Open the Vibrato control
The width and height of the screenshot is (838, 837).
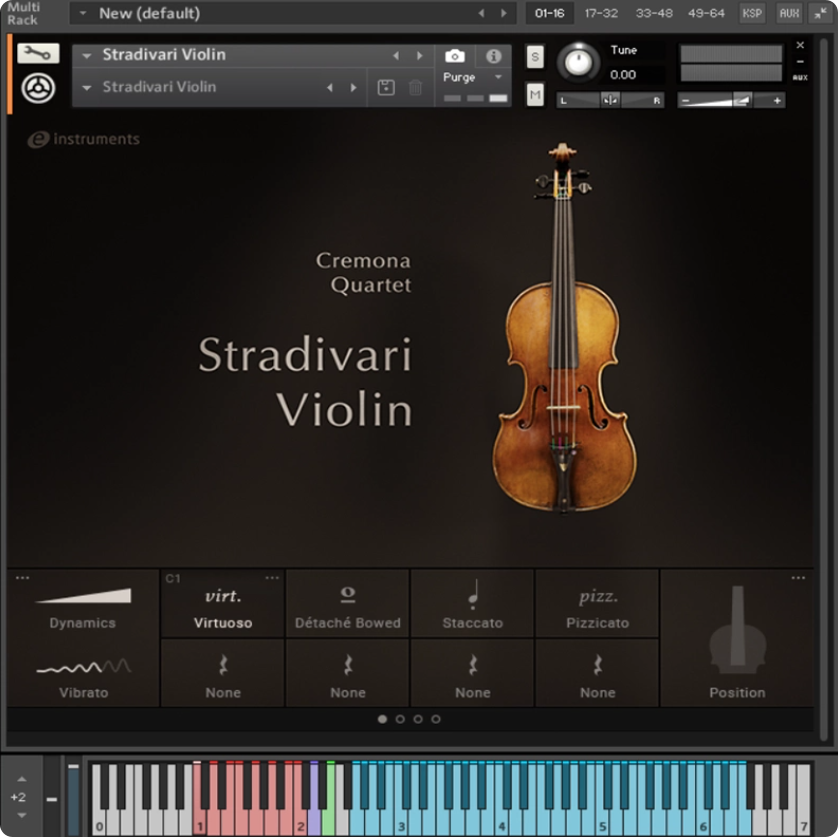coord(83,678)
